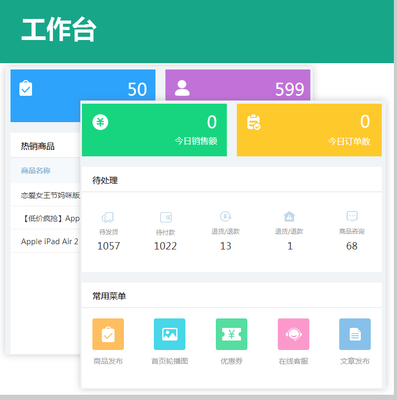Screen dimensions: 397x400
Task: Click the 在线客服 menu label
Action: coord(293,361)
